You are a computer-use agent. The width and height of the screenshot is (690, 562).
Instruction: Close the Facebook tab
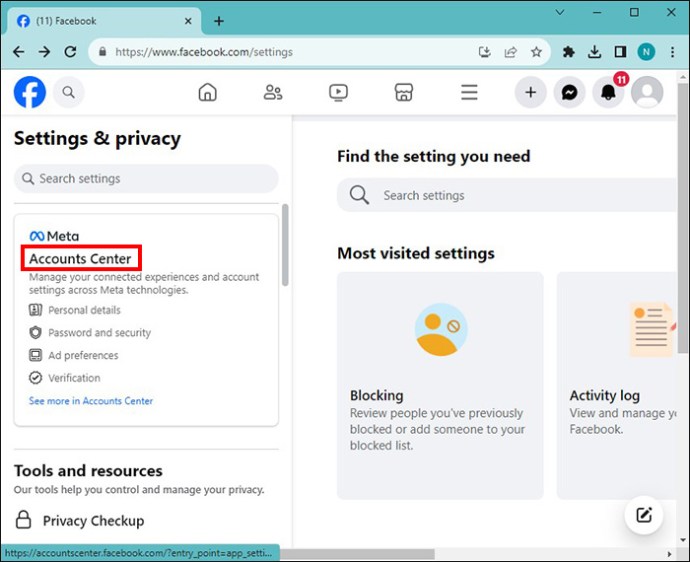pyautogui.click(x=188, y=21)
